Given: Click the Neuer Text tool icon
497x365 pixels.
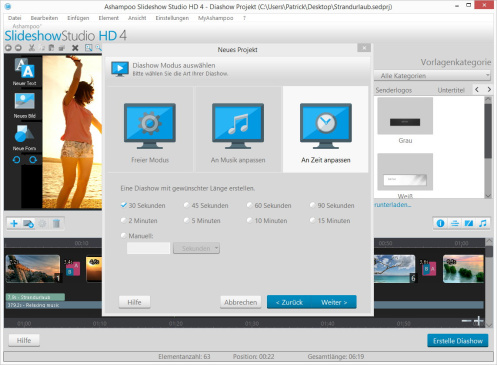Looking at the screenshot, I should pos(24,69).
